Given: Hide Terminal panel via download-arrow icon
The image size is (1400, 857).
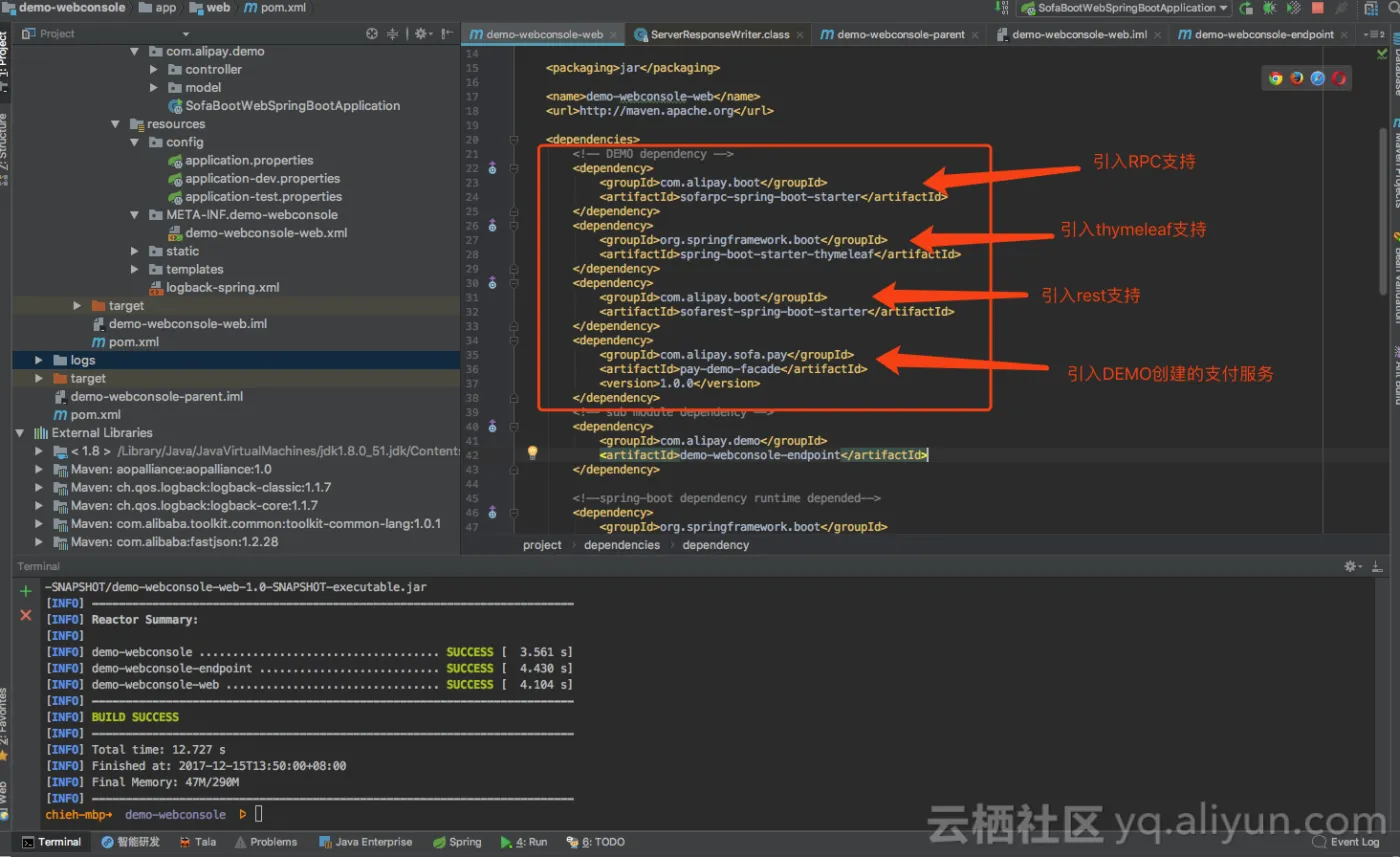Looking at the screenshot, I should [1377, 566].
